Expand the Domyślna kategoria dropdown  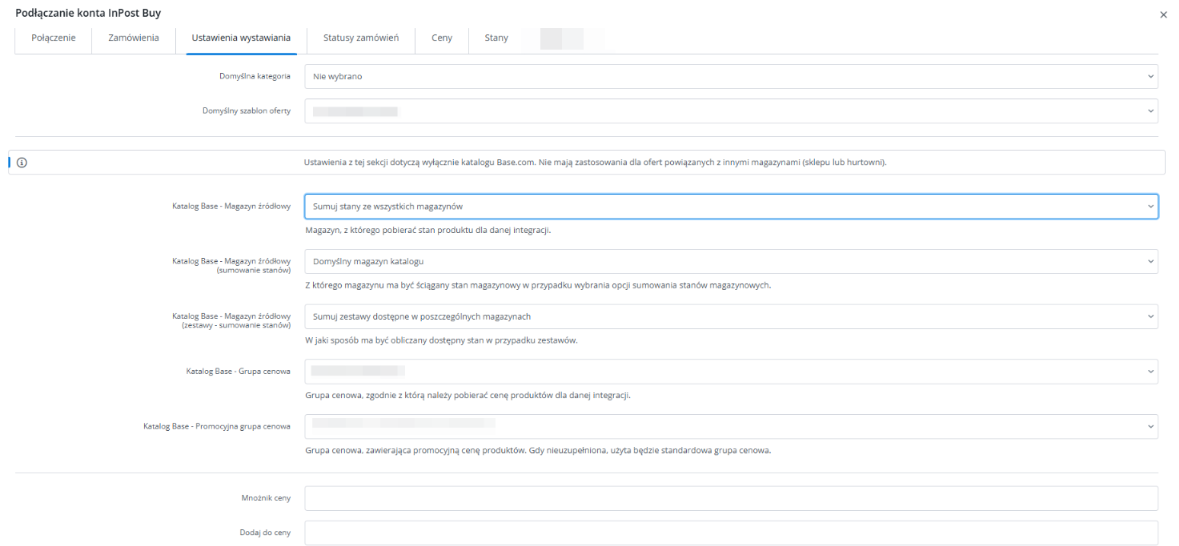click(730, 76)
